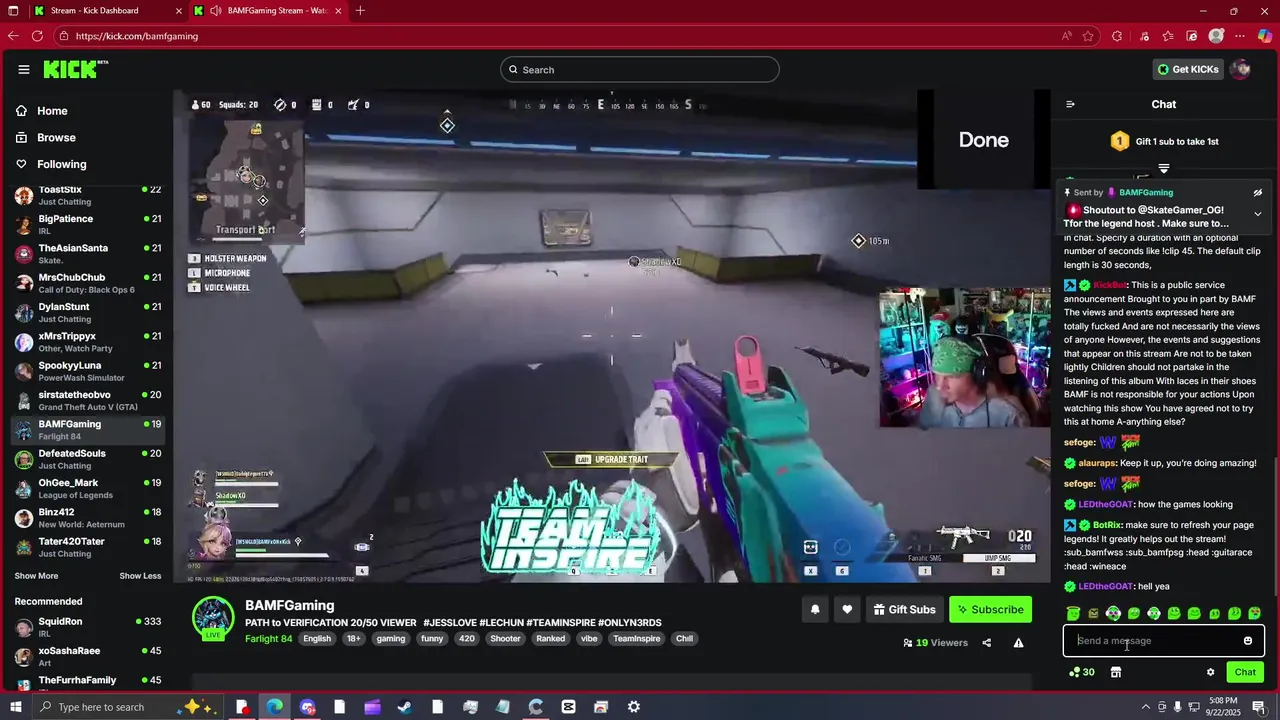Click the Kick logo
Screen dimensions: 1280x720
click(x=75, y=69)
